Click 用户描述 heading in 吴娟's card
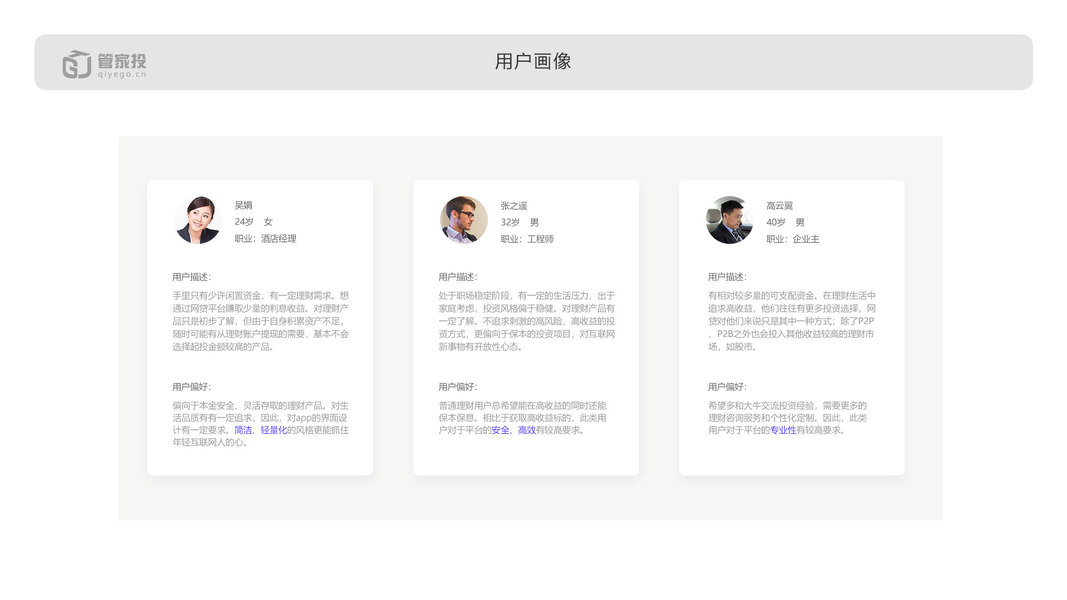The image size is (1067, 600). [x=191, y=277]
